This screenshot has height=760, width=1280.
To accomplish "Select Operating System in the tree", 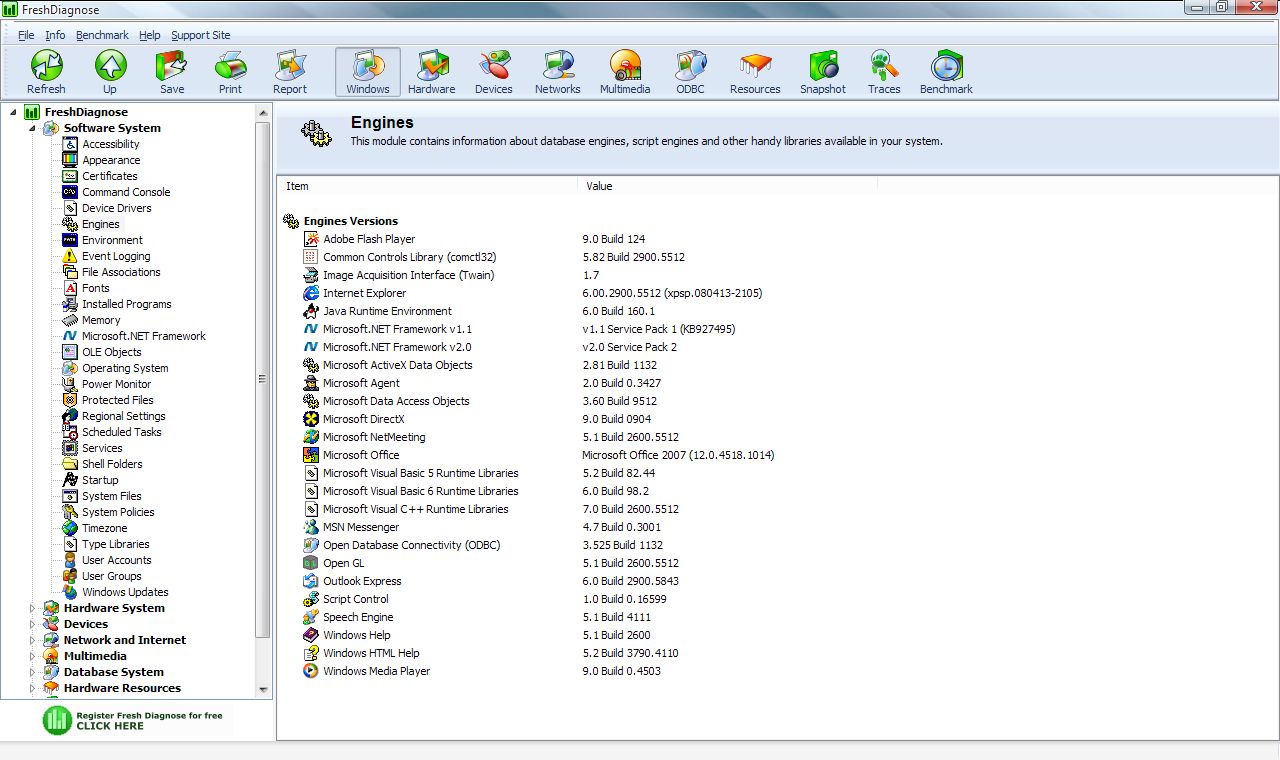I will coord(125,368).
